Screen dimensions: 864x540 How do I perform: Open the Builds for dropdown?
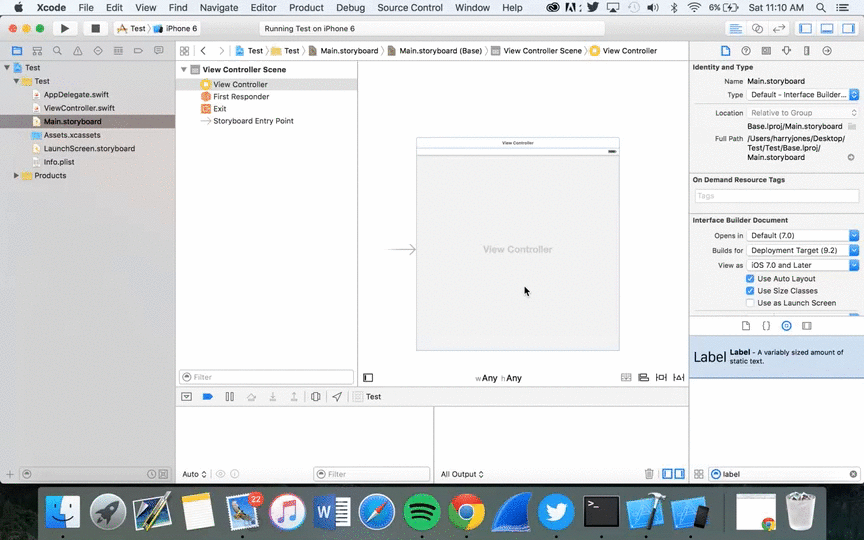pos(803,250)
